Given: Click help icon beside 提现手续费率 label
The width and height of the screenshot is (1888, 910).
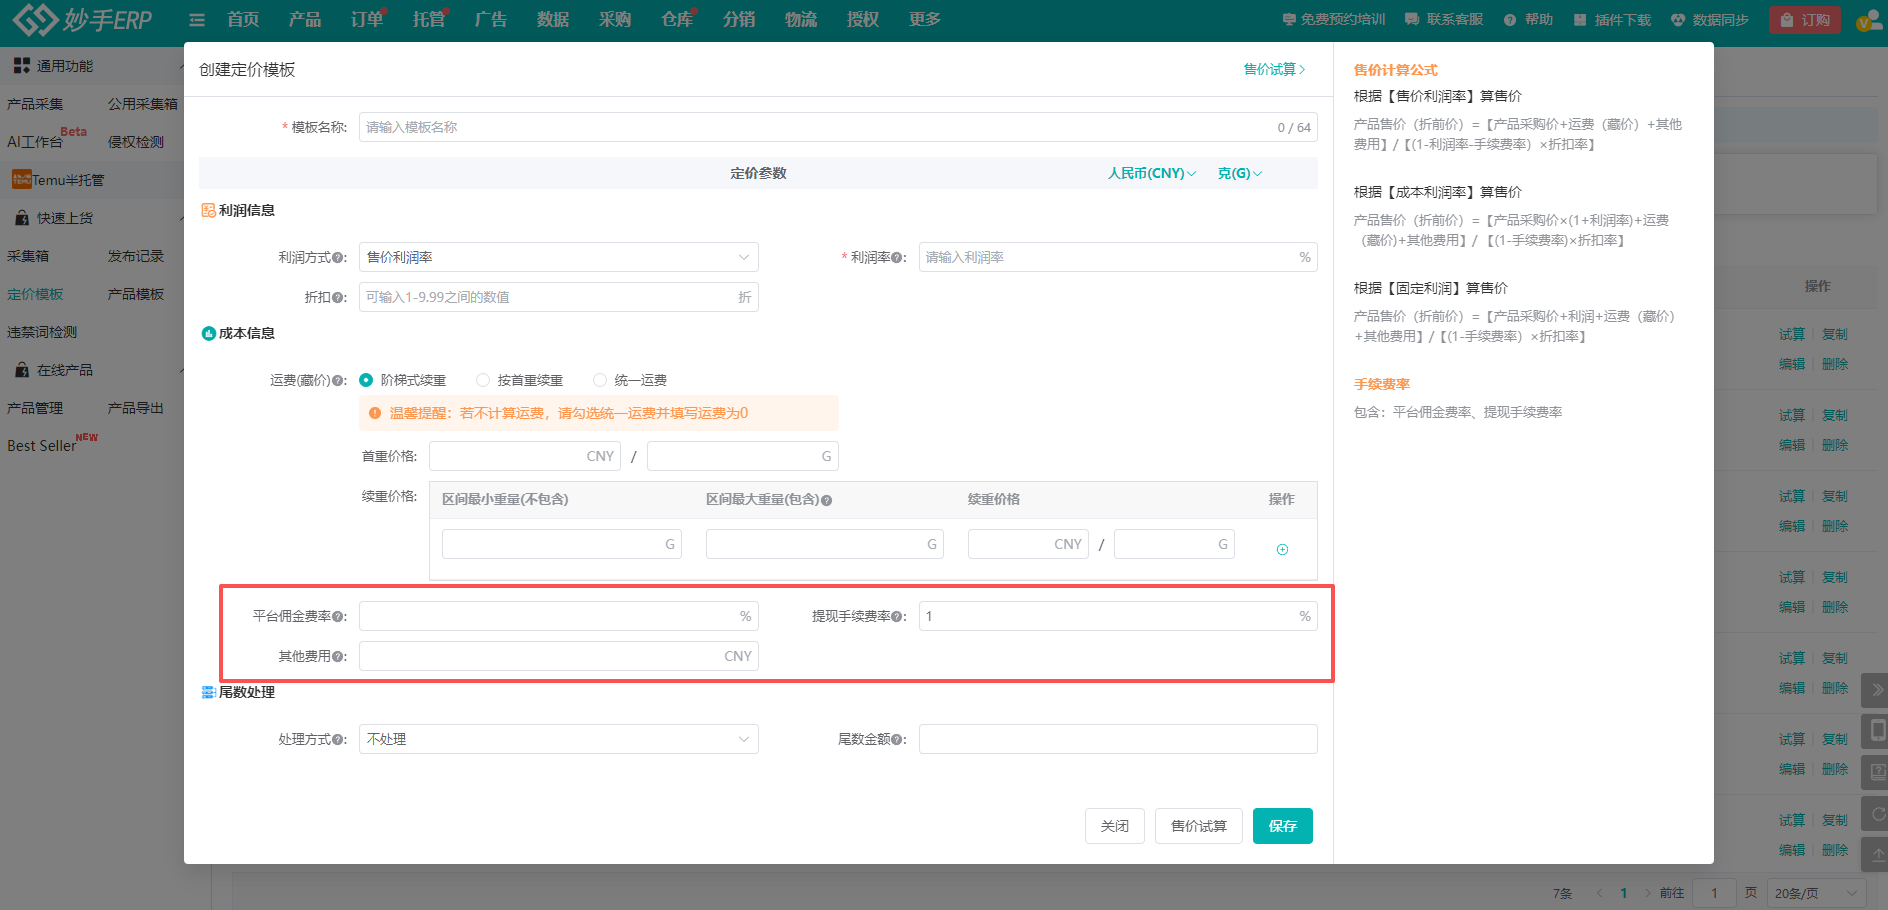Looking at the screenshot, I should (x=896, y=617).
